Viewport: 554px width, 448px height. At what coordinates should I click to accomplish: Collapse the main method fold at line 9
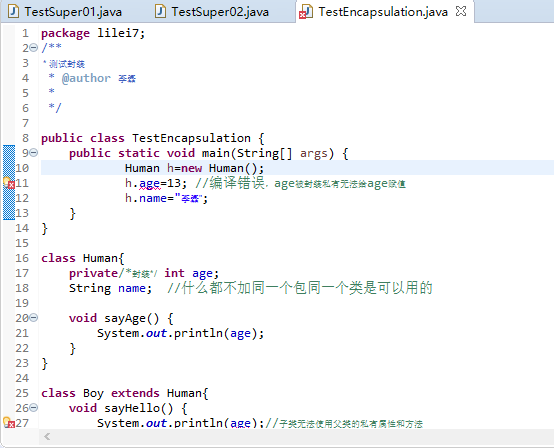[x=33, y=153]
